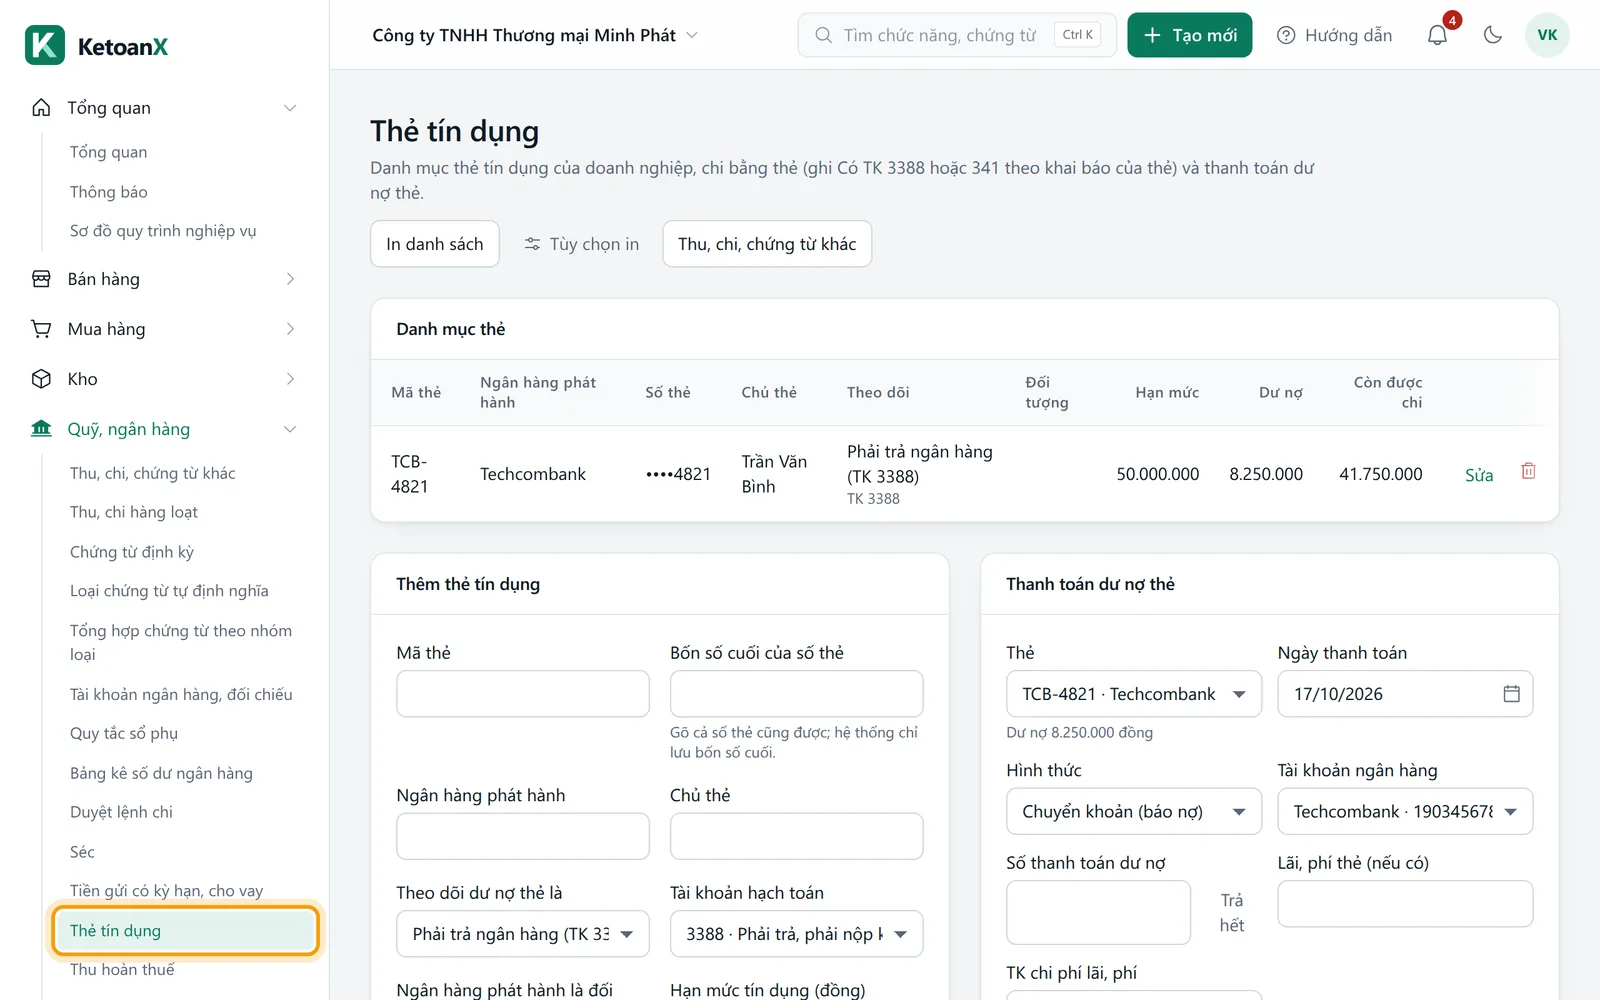Open Bảng kê số dư ngân hàng
This screenshot has width=1600, height=1000.
point(161,773)
